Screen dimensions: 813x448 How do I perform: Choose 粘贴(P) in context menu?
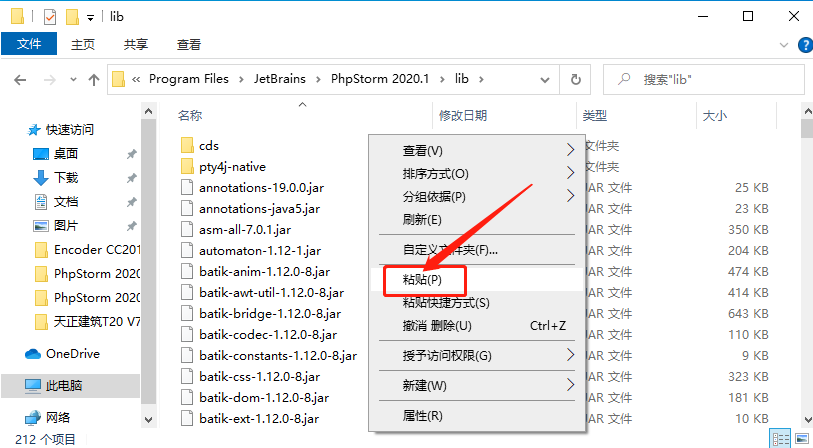tap(477, 280)
